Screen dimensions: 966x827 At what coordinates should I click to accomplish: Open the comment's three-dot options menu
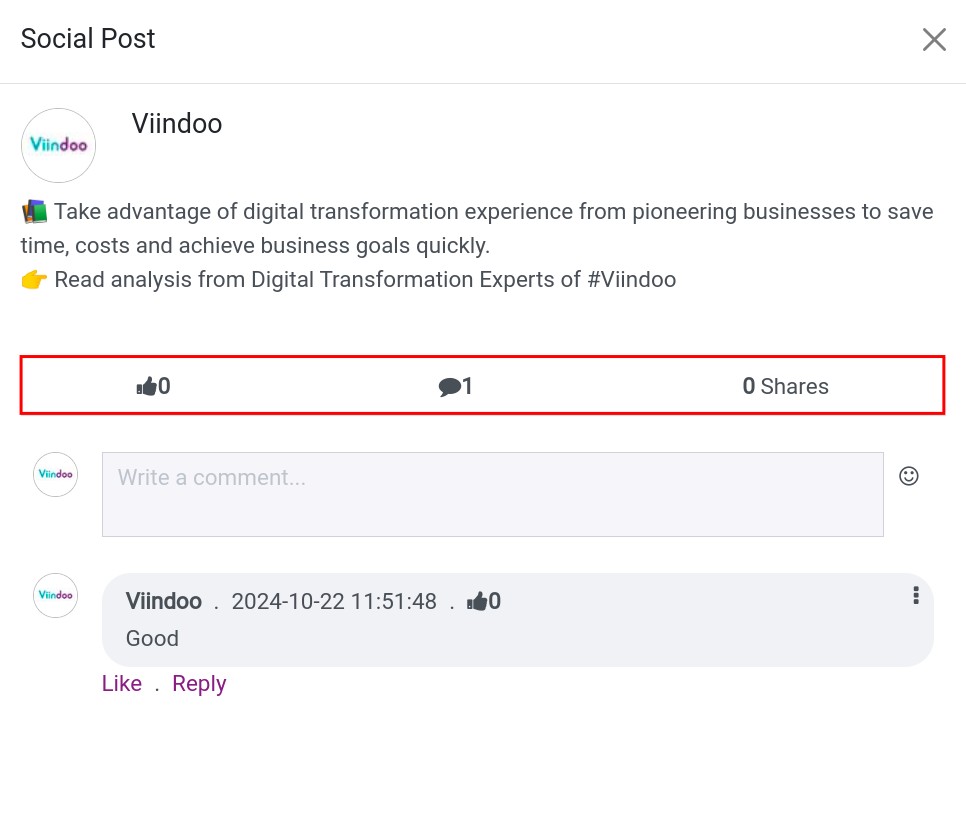pos(915,596)
